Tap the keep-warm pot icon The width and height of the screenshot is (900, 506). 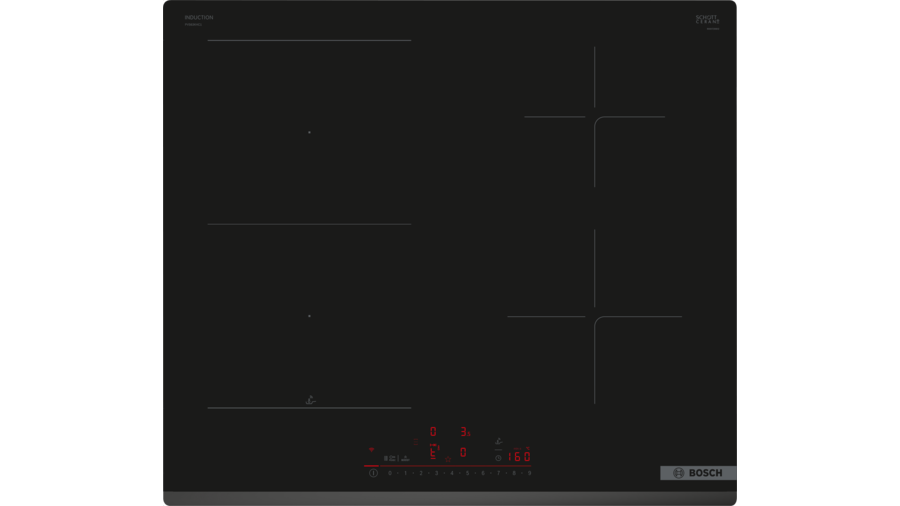[x=405, y=458]
